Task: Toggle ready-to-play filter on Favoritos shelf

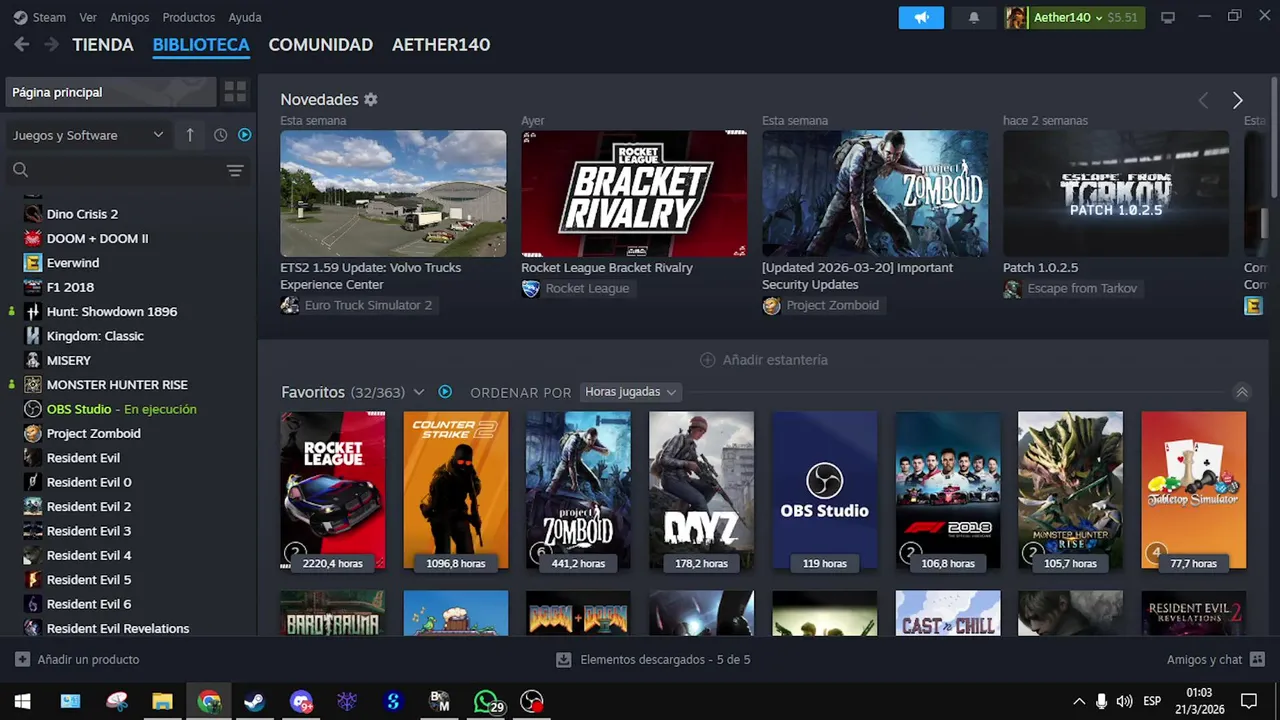Action: pos(445,392)
